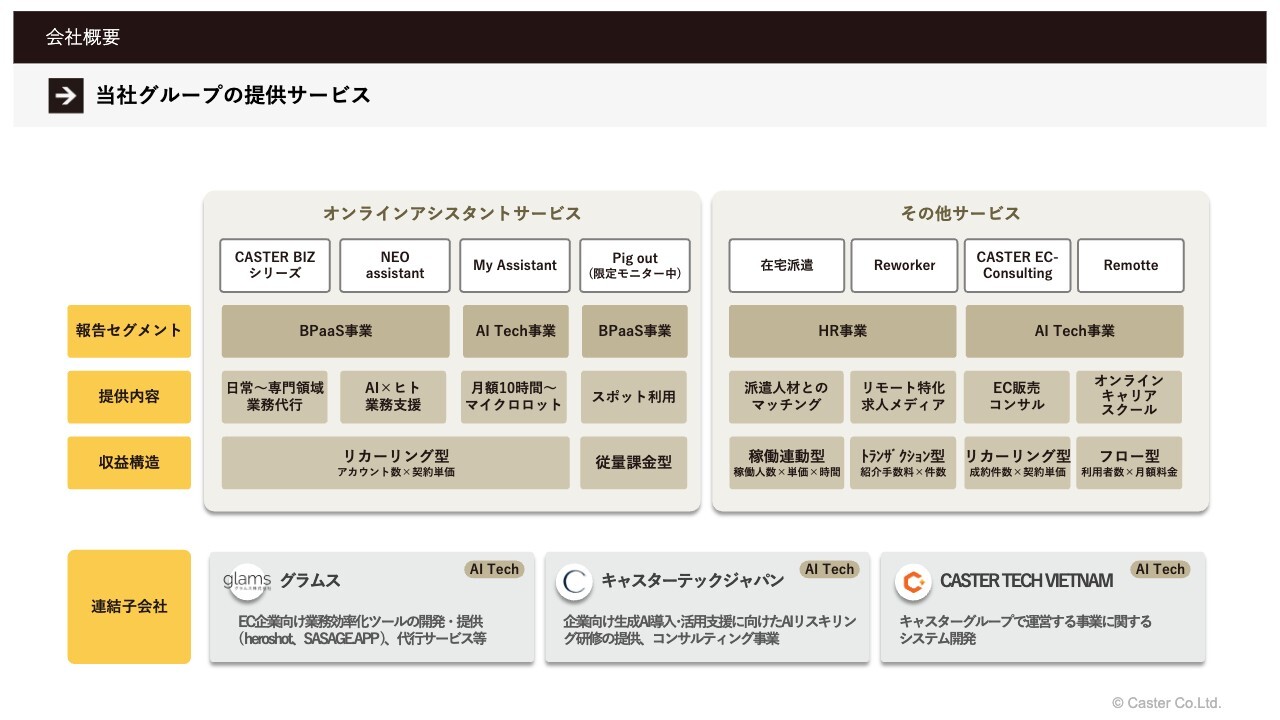Select the CASTER BIZ シリーズ service box
This screenshot has width=1280, height=720.
click(275, 265)
